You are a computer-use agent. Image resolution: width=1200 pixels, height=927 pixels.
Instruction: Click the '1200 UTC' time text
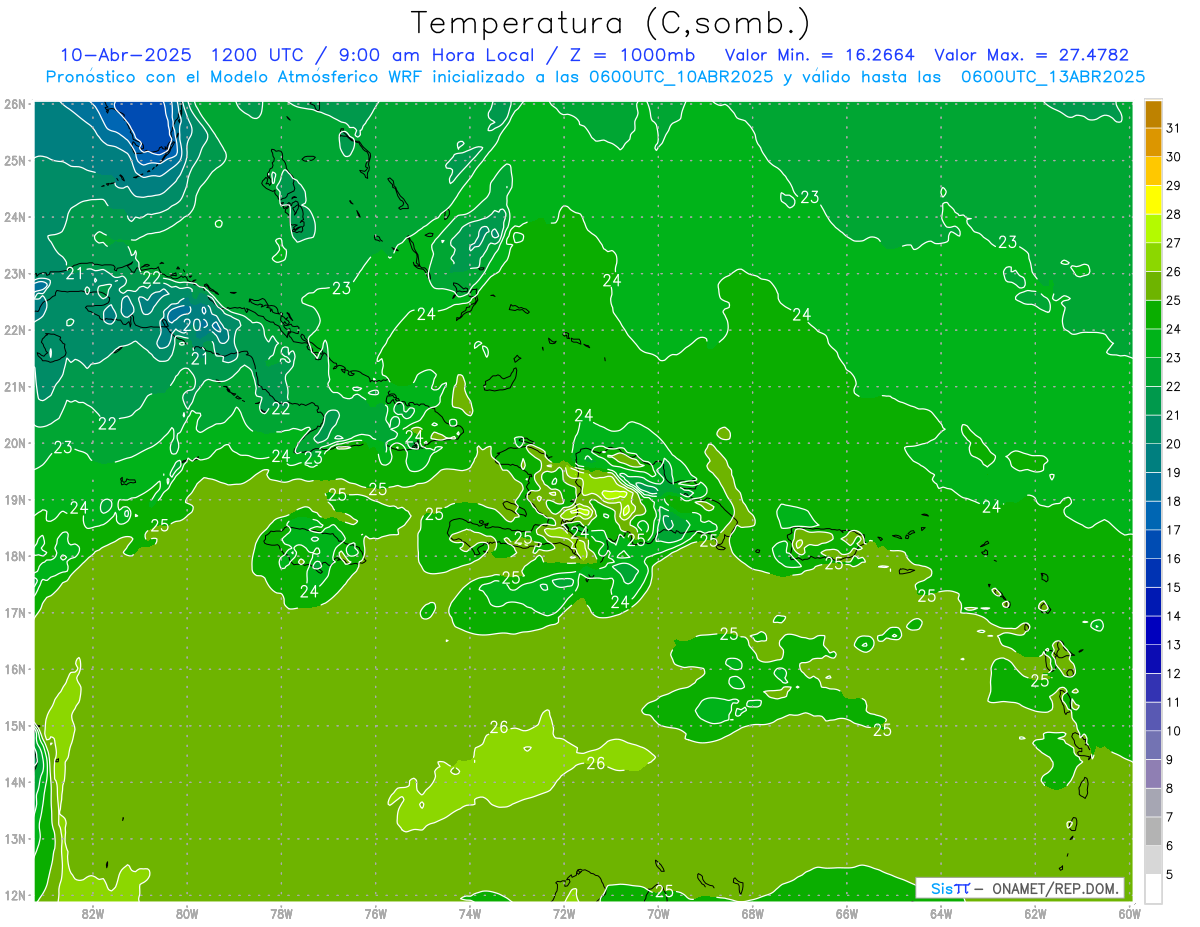(258, 55)
